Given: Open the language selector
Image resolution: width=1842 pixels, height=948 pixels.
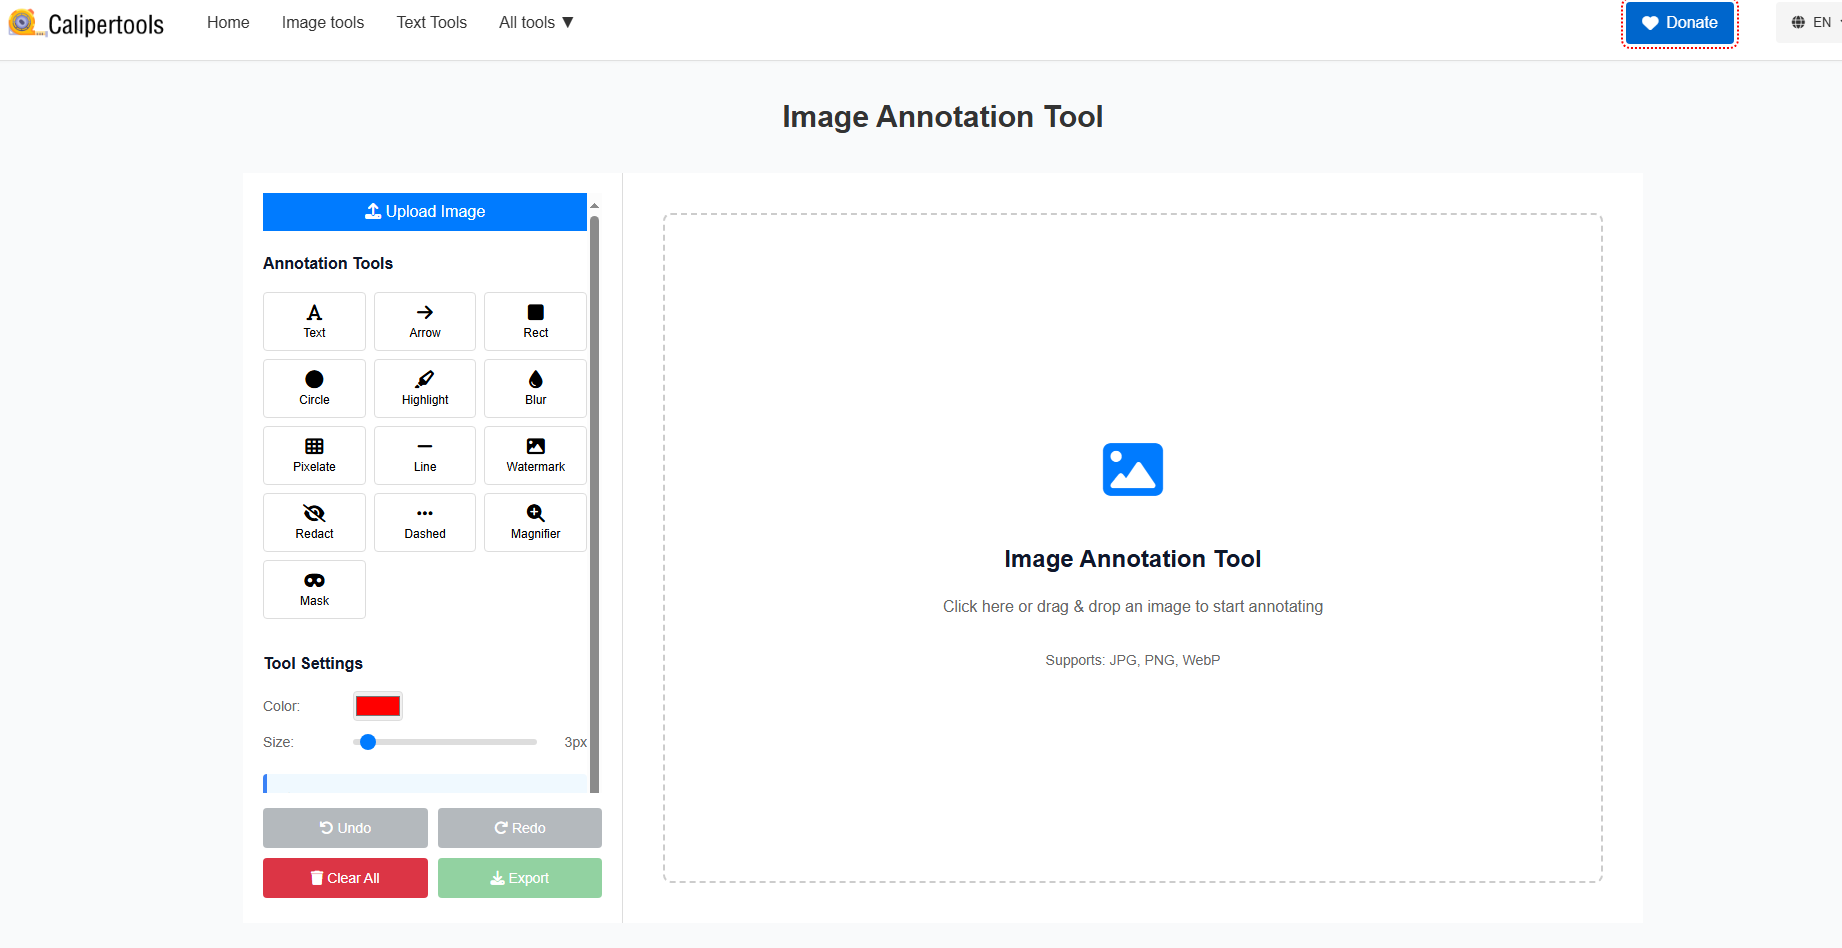Looking at the screenshot, I should tap(1812, 21).
